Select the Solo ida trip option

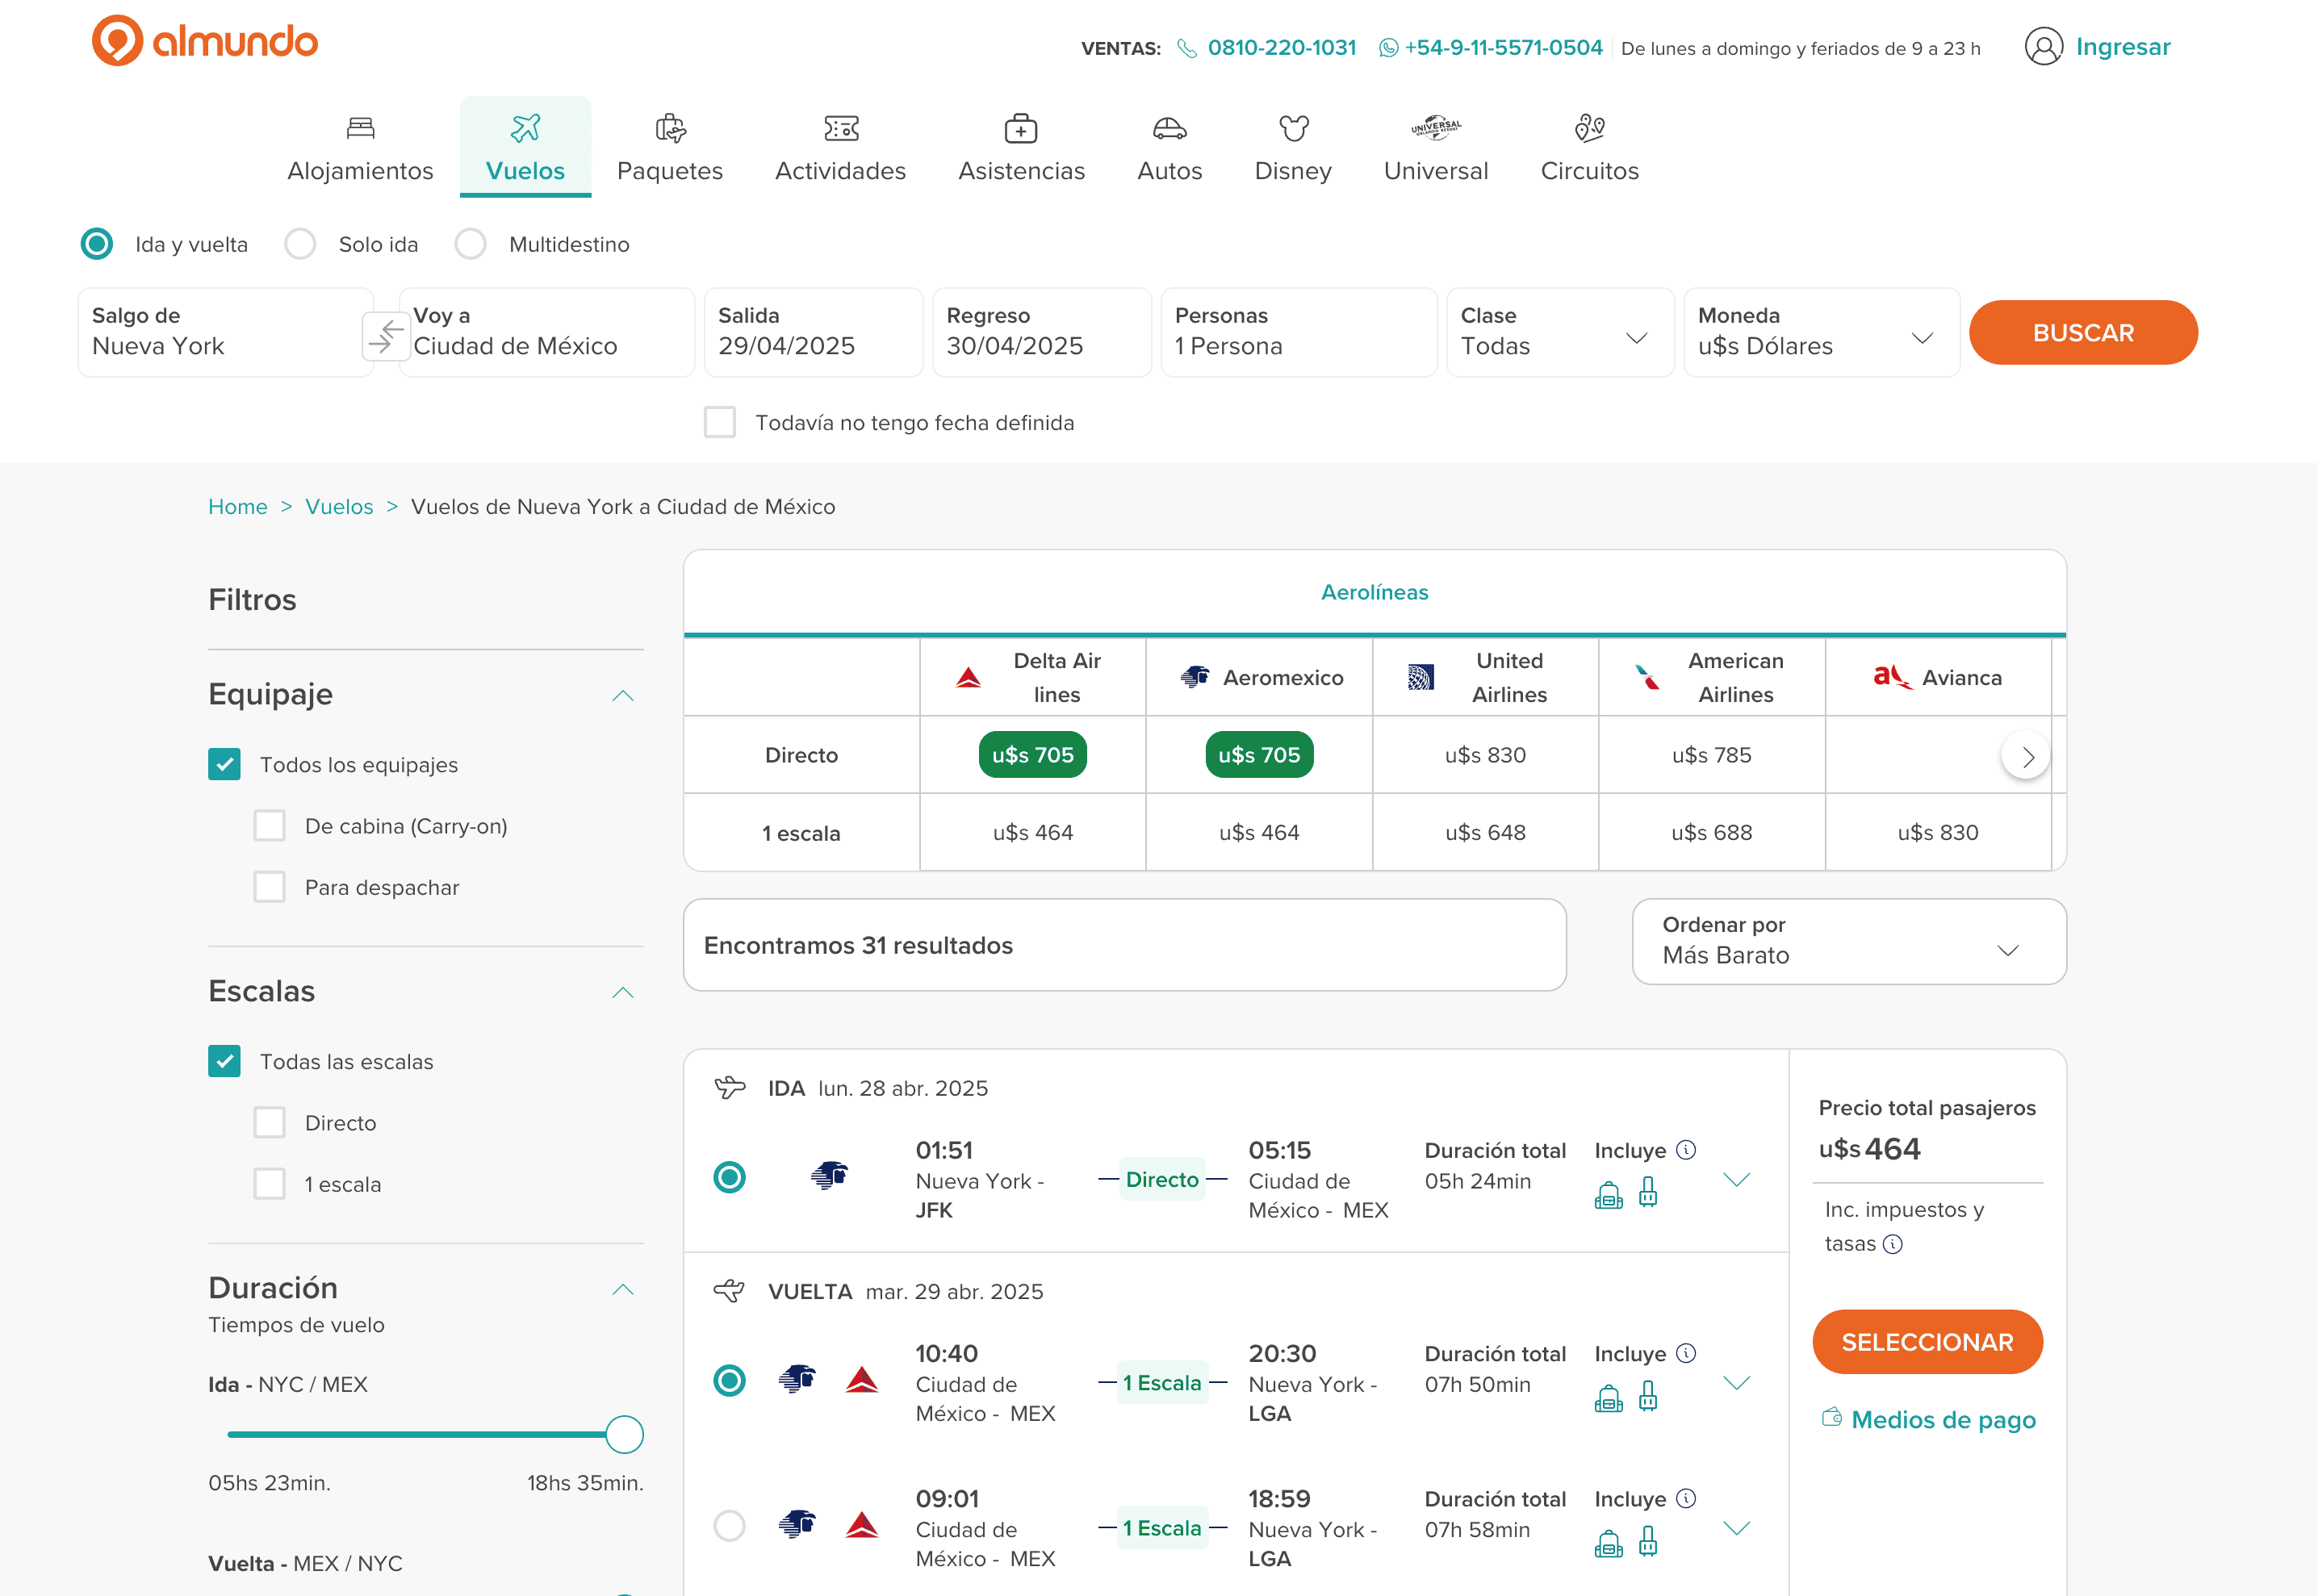tap(300, 244)
